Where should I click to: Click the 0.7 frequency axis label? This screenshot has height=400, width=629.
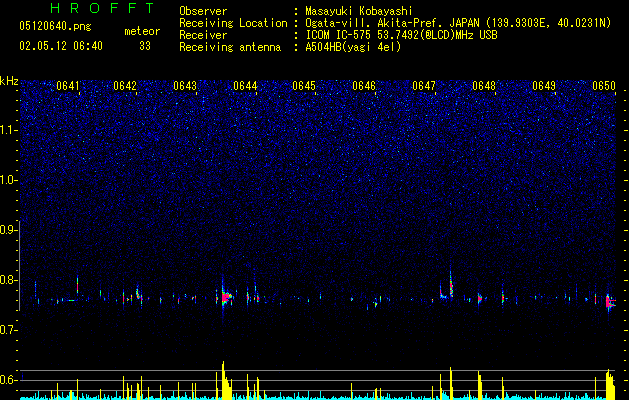pyautogui.click(x=9, y=330)
